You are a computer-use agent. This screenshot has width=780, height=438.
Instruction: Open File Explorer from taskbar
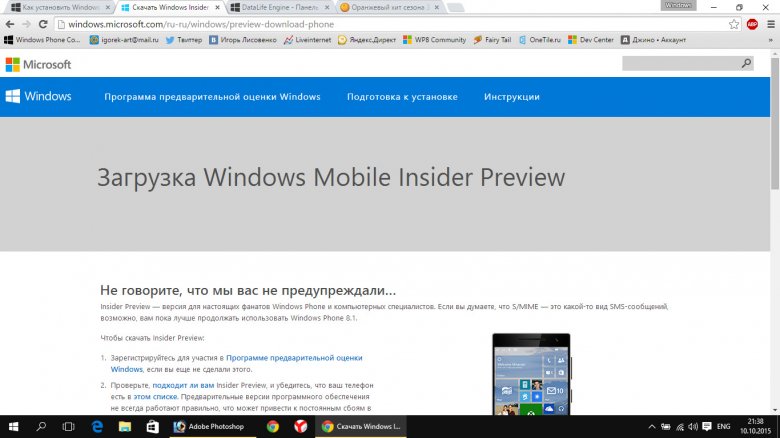[x=124, y=427]
